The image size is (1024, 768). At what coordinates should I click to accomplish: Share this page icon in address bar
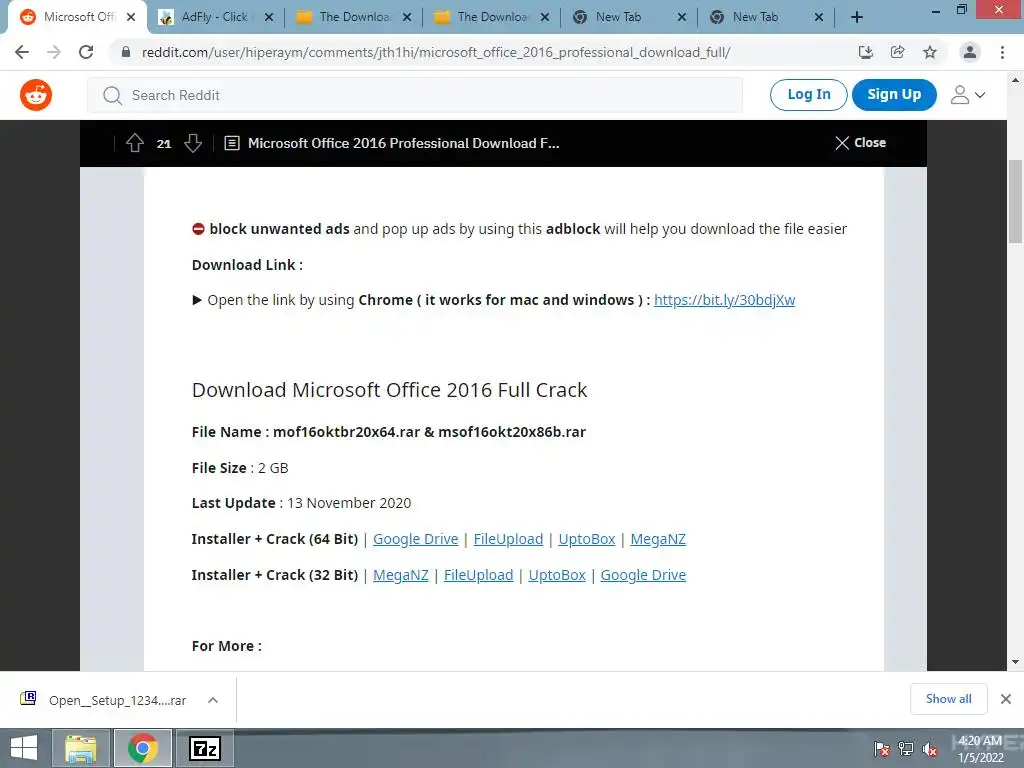tap(898, 52)
